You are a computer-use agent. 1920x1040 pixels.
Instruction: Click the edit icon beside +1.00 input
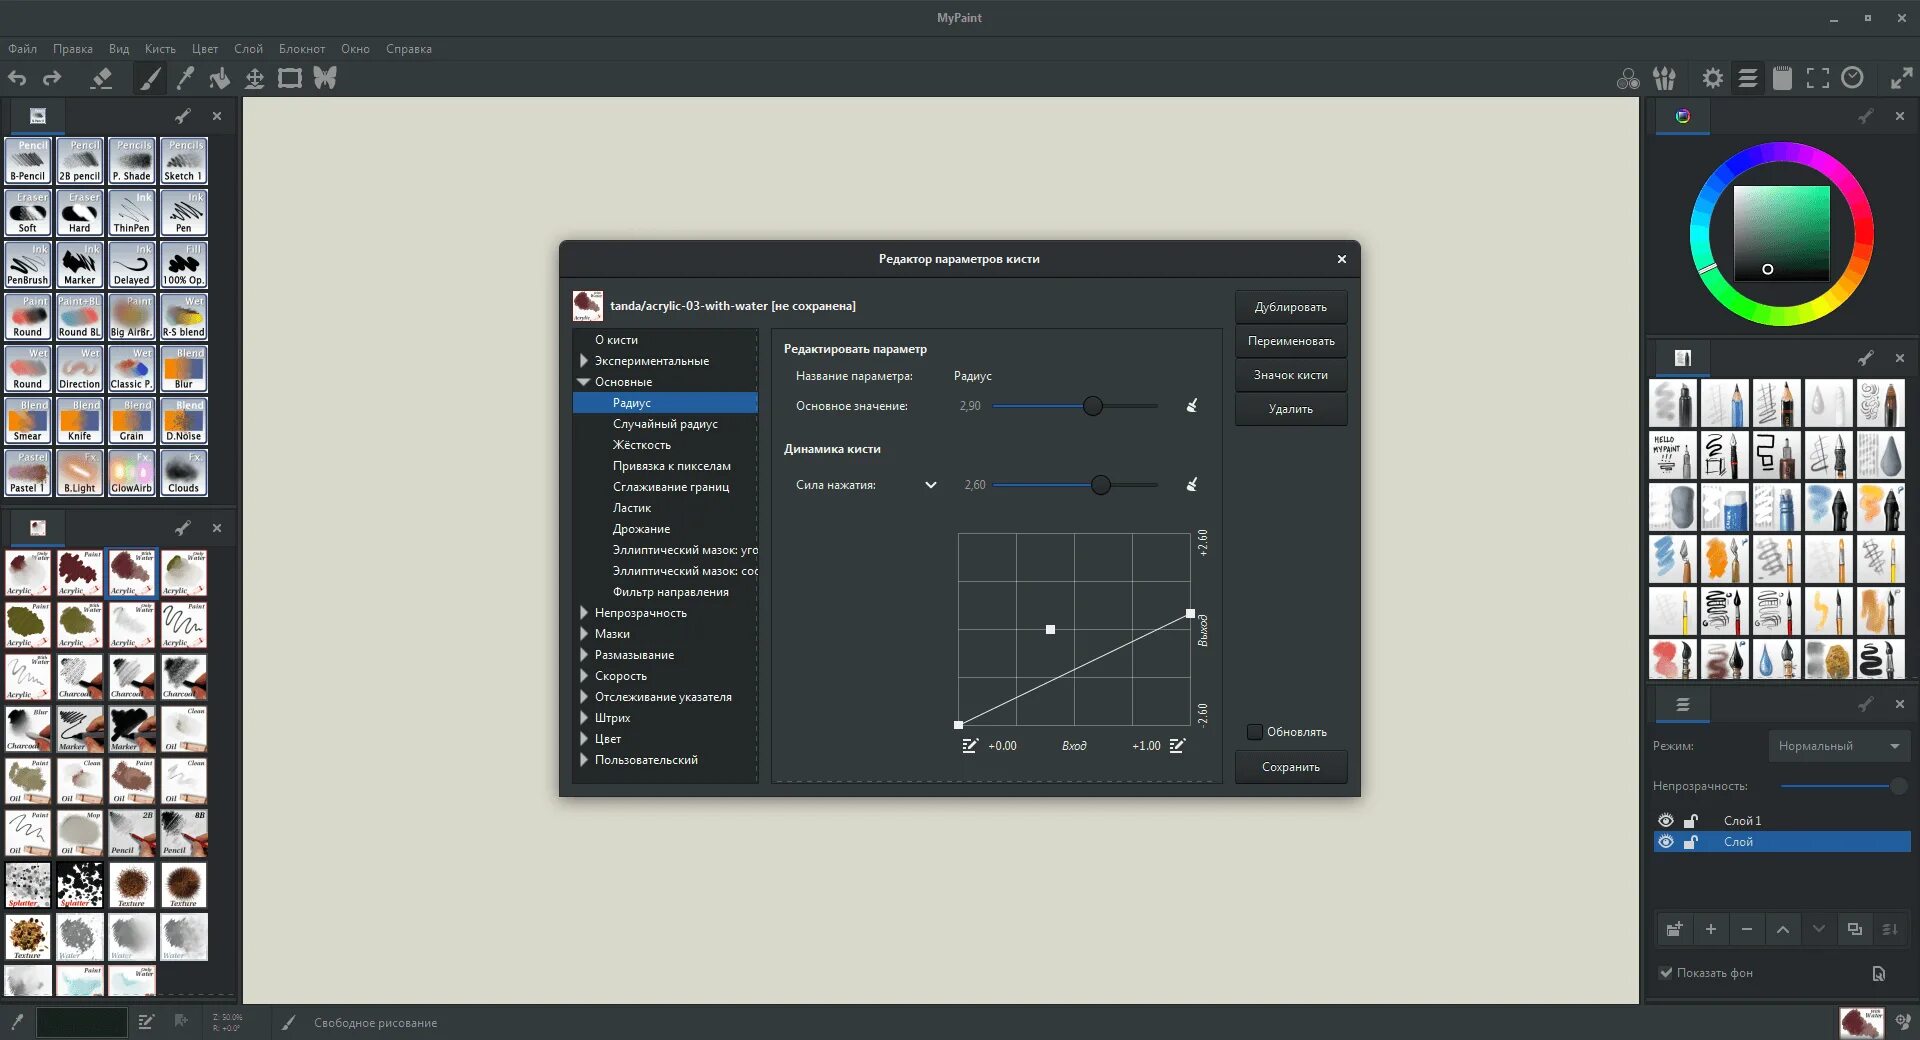(1177, 745)
